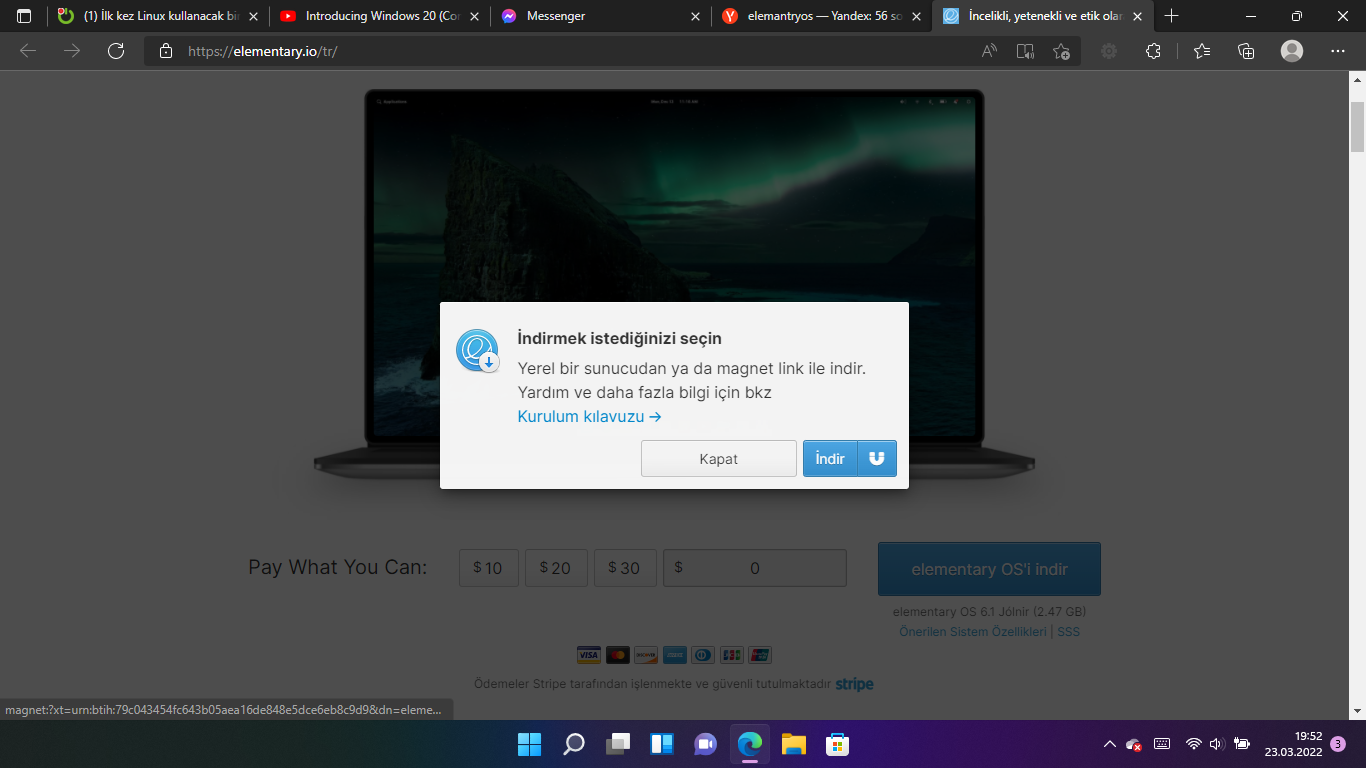Open File Explorer from the taskbar

(794, 744)
